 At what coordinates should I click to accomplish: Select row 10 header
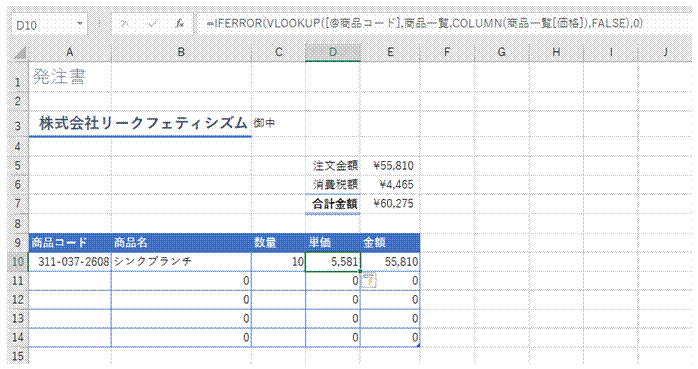[x=18, y=261]
